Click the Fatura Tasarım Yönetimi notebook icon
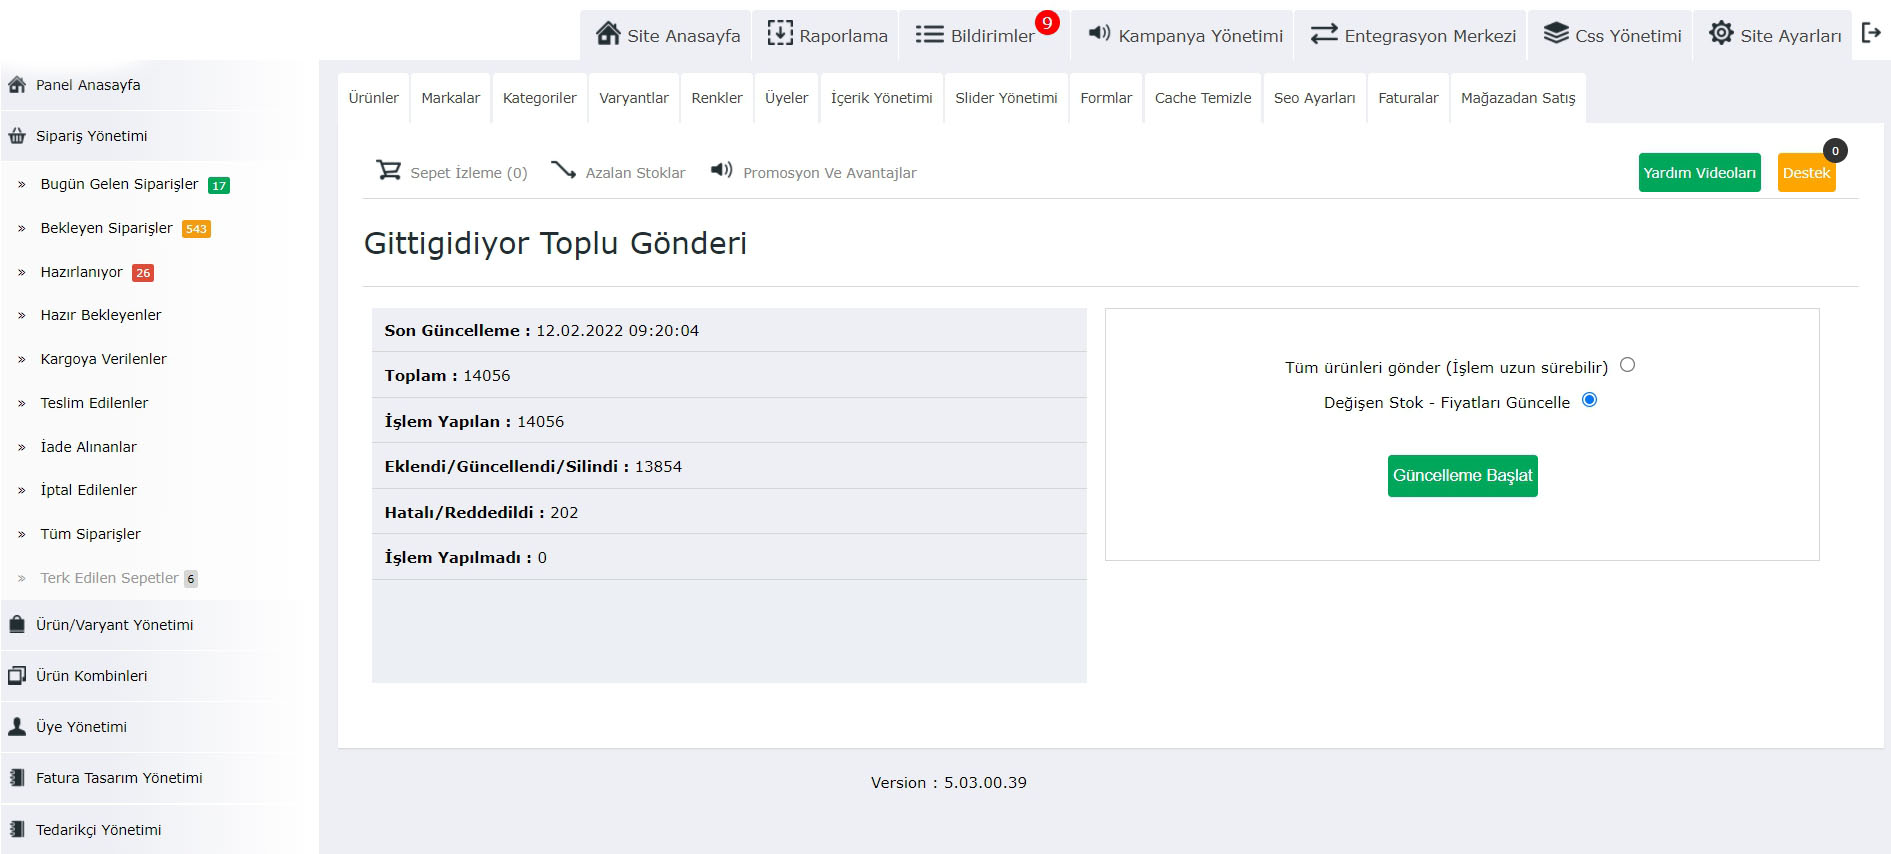This screenshot has width=1891, height=854. click(17, 777)
